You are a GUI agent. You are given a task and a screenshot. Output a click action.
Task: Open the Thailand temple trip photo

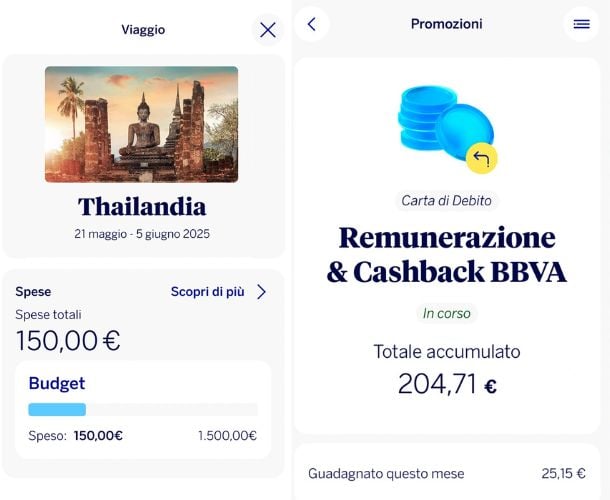[x=141, y=124]
